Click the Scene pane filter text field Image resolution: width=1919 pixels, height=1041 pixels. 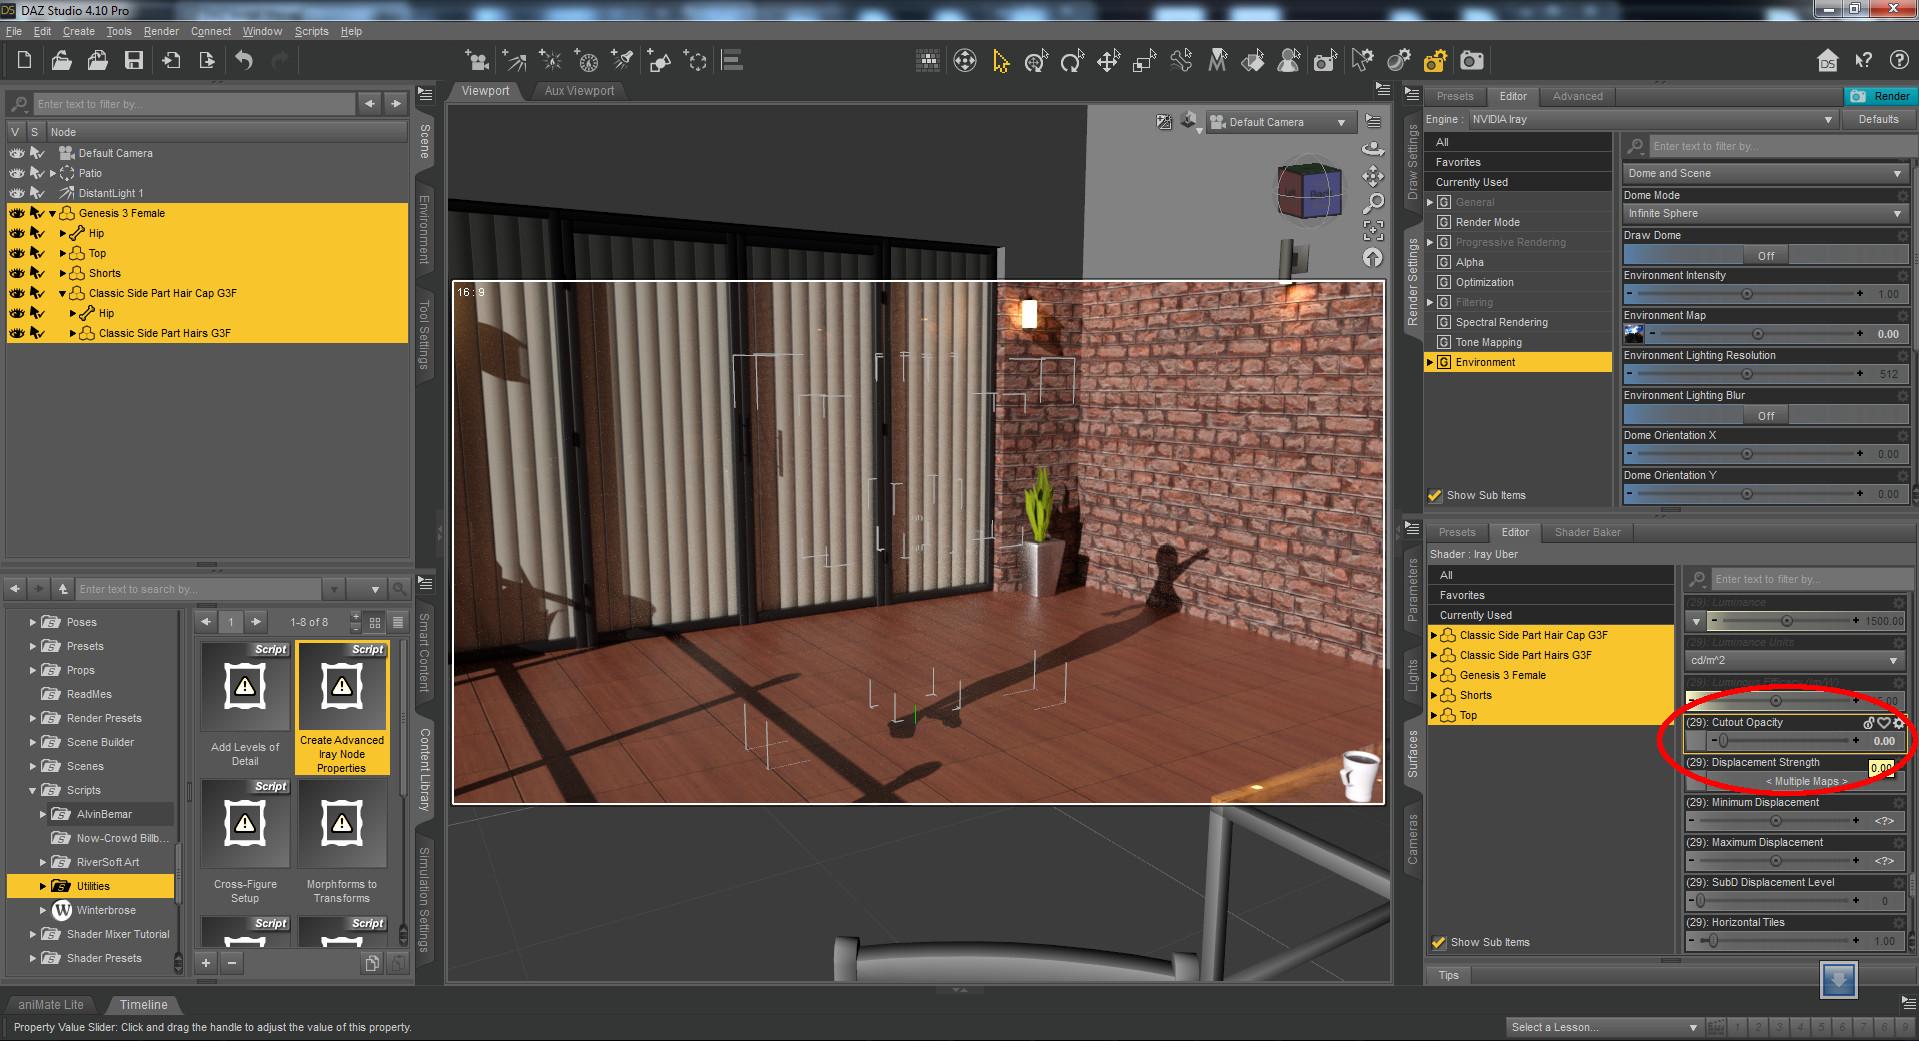point(194,104)
